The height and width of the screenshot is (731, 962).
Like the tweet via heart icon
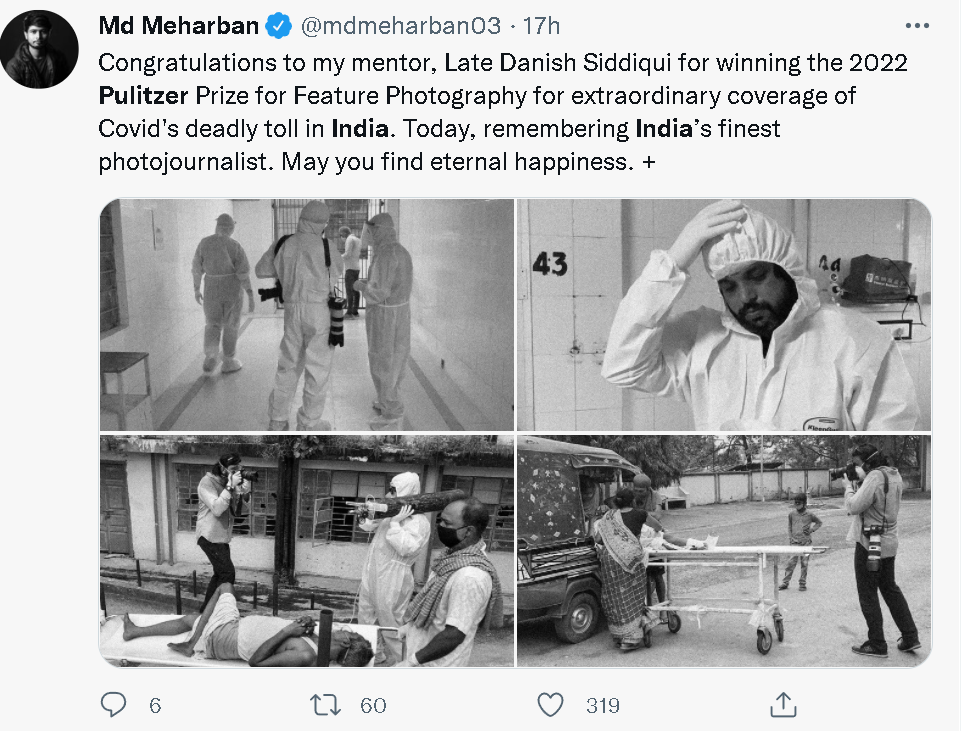(x=550, y=705)
